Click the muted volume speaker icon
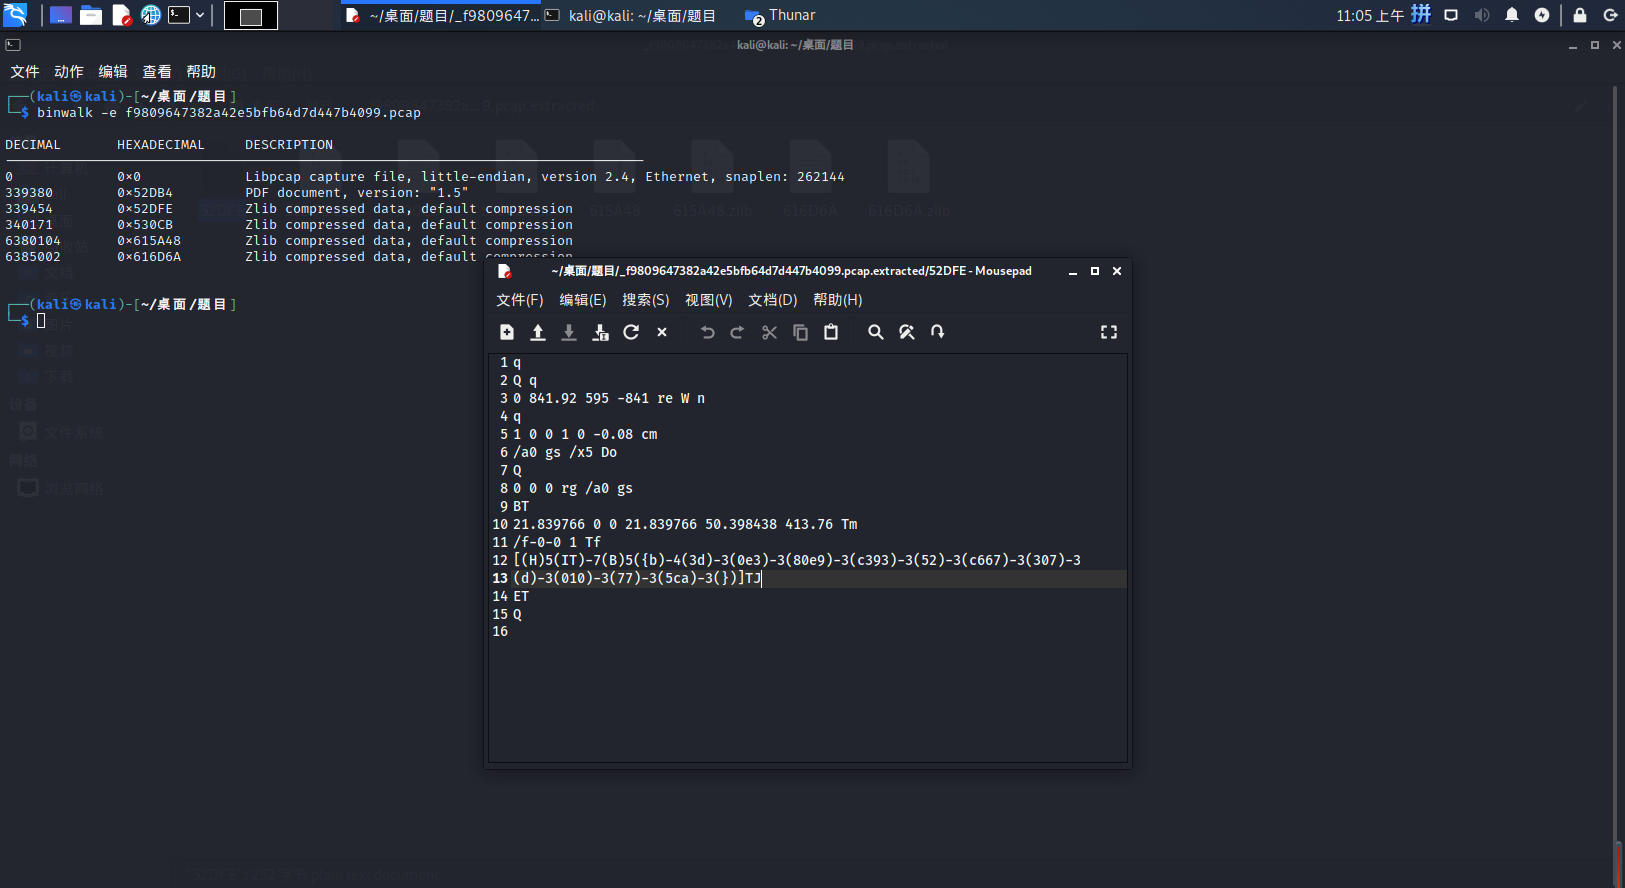Screen dimensions: 1625x888 (1482, 15)
